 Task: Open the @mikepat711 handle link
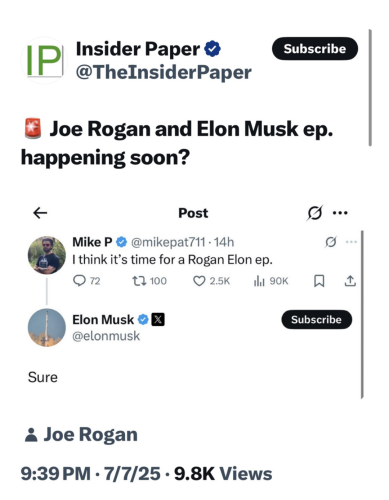click(x=168, y=242)
